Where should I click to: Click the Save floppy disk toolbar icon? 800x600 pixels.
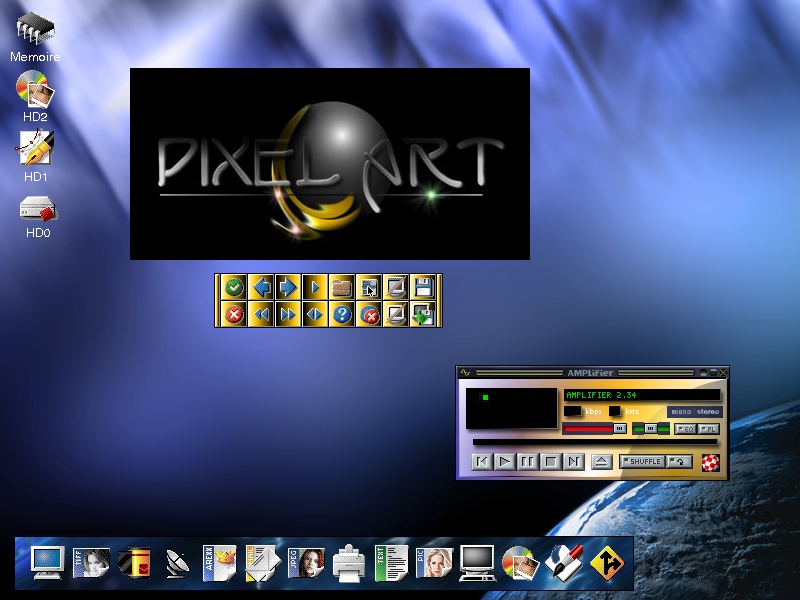point(421,287)
